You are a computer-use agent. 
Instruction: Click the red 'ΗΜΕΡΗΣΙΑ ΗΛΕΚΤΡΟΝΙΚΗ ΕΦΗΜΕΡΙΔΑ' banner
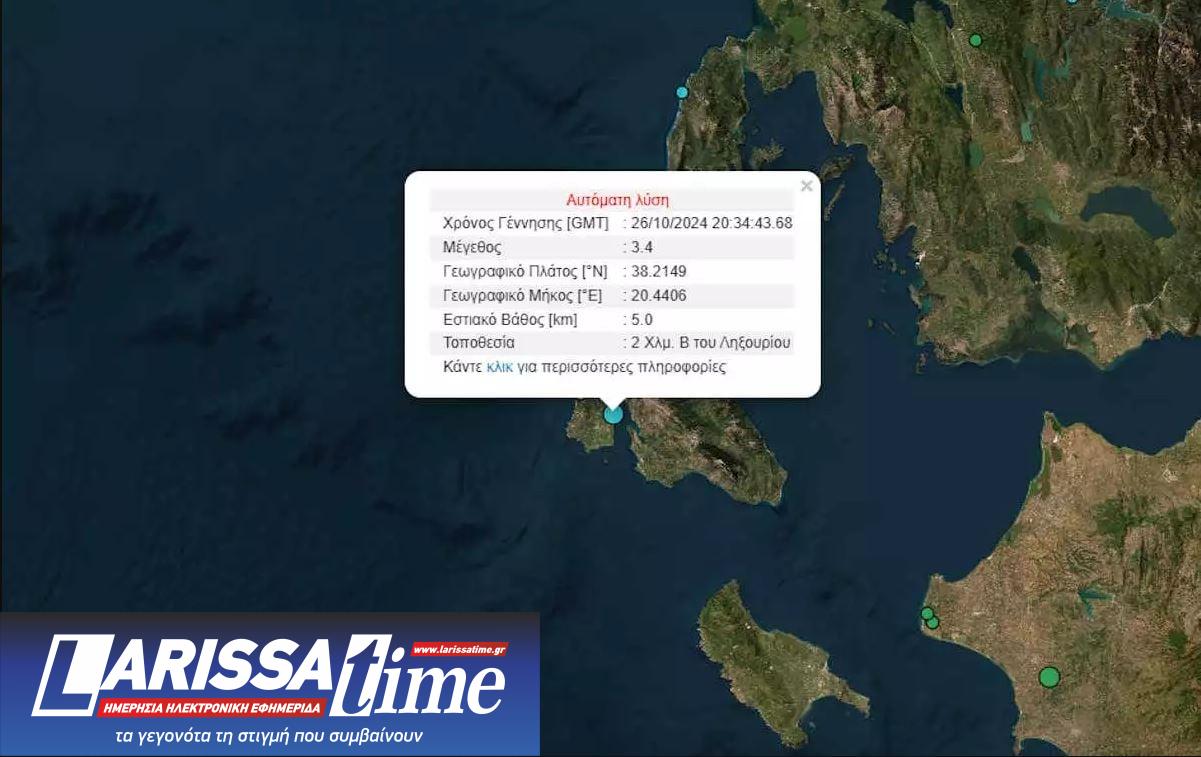(x=211, y=707)
